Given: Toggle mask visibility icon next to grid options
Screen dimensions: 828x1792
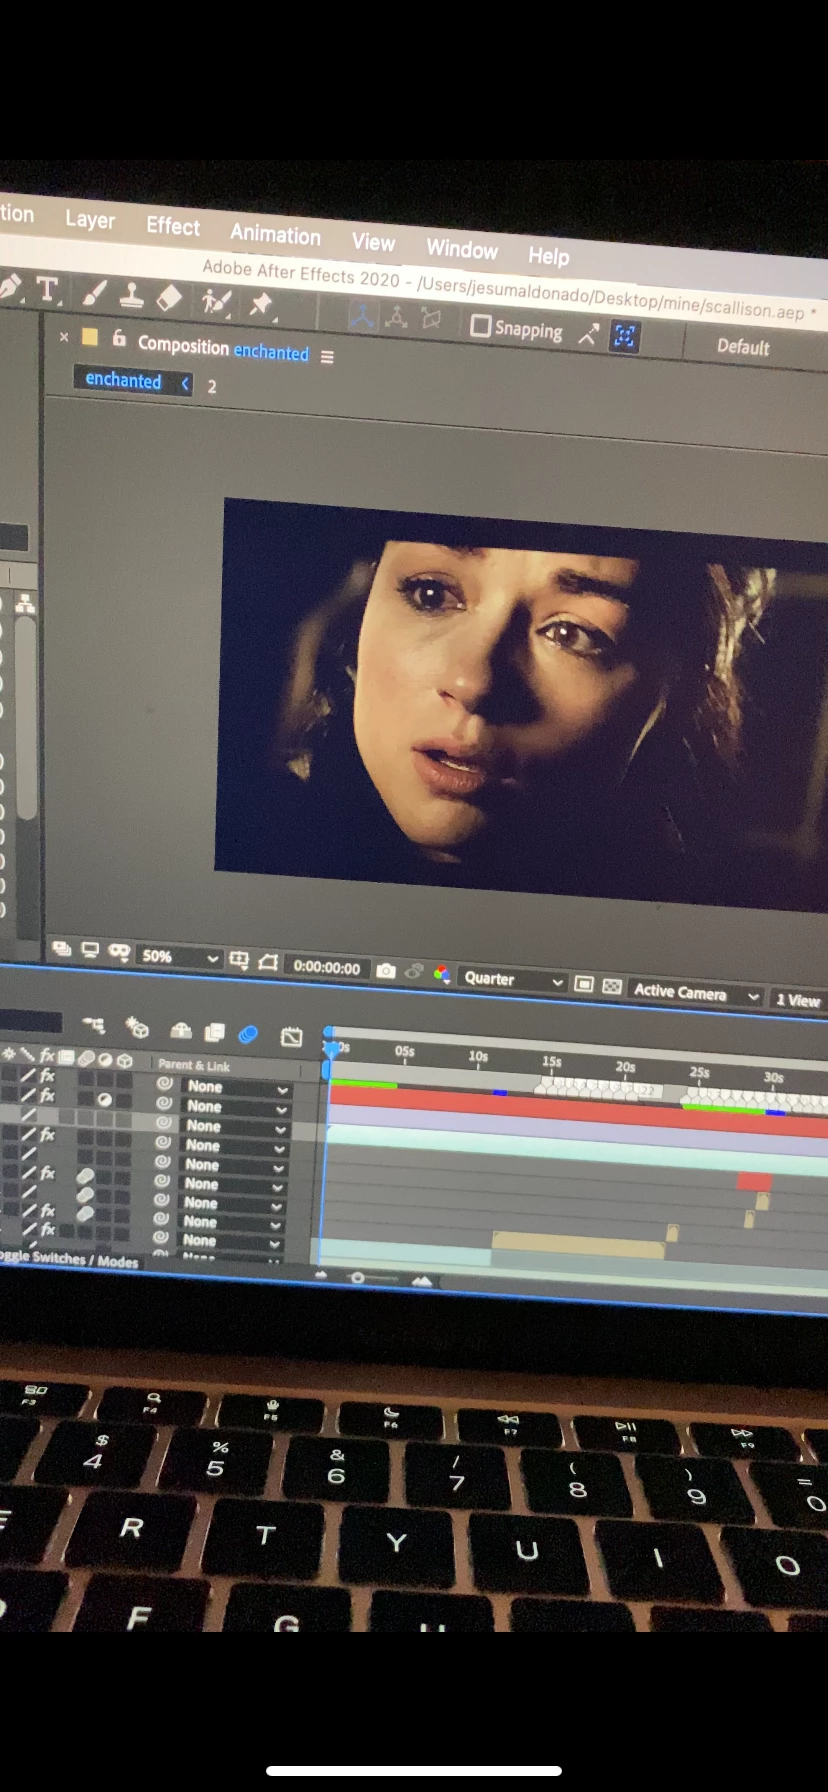Looking at the screenshot, I should pyautogui.click(x=267, y=962).
